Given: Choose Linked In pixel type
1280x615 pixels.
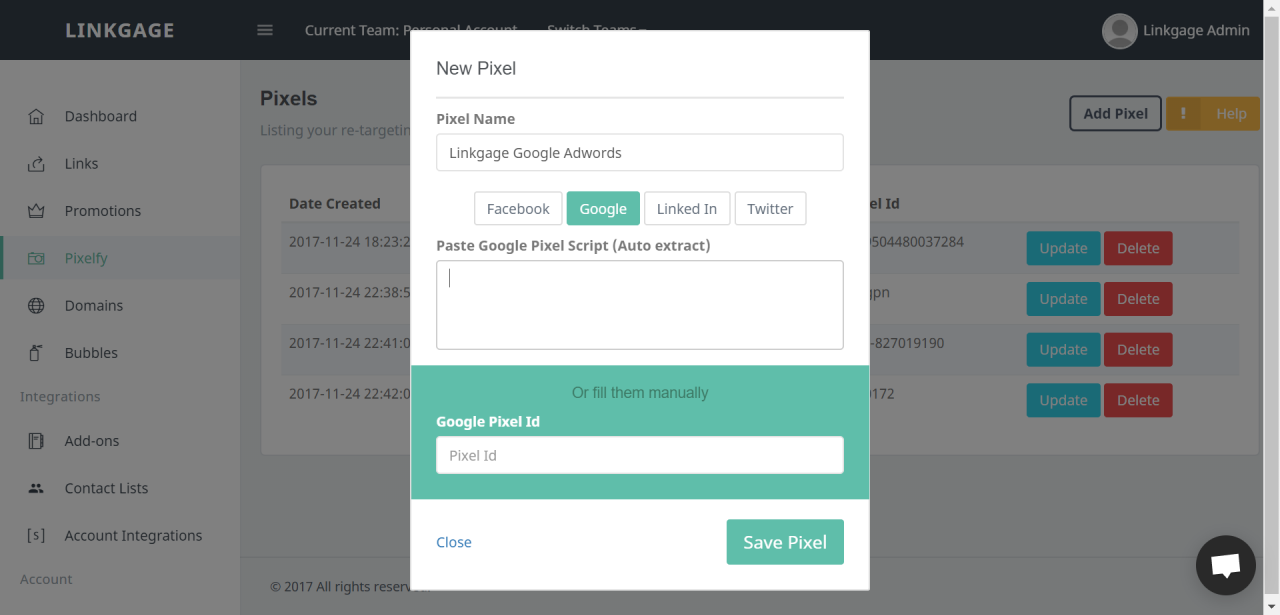Looking at the screenshot, I should coord(687,209).
